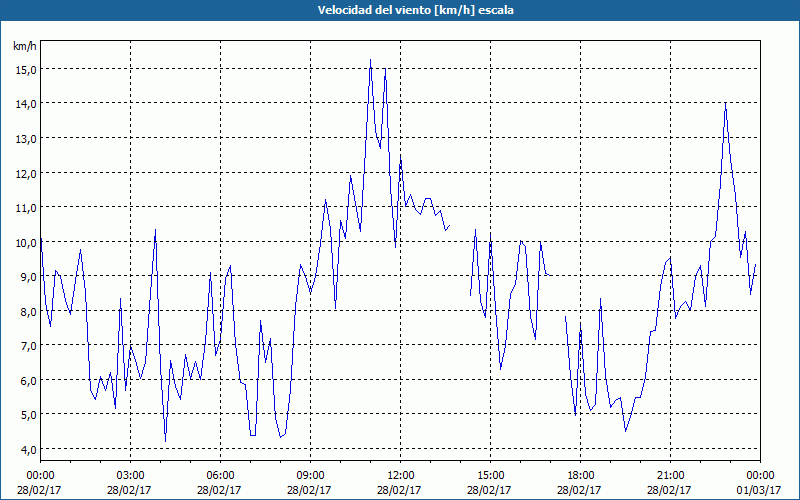Click the 11,0 y-axis value
Screen dimensions: 800x500
26,208
